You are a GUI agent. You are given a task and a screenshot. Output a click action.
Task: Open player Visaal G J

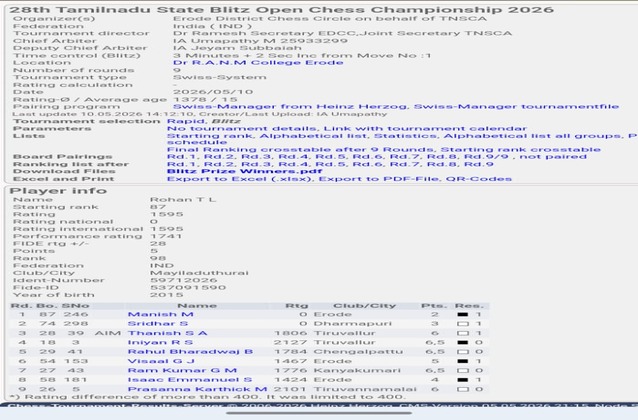click(x=161, y=361)
